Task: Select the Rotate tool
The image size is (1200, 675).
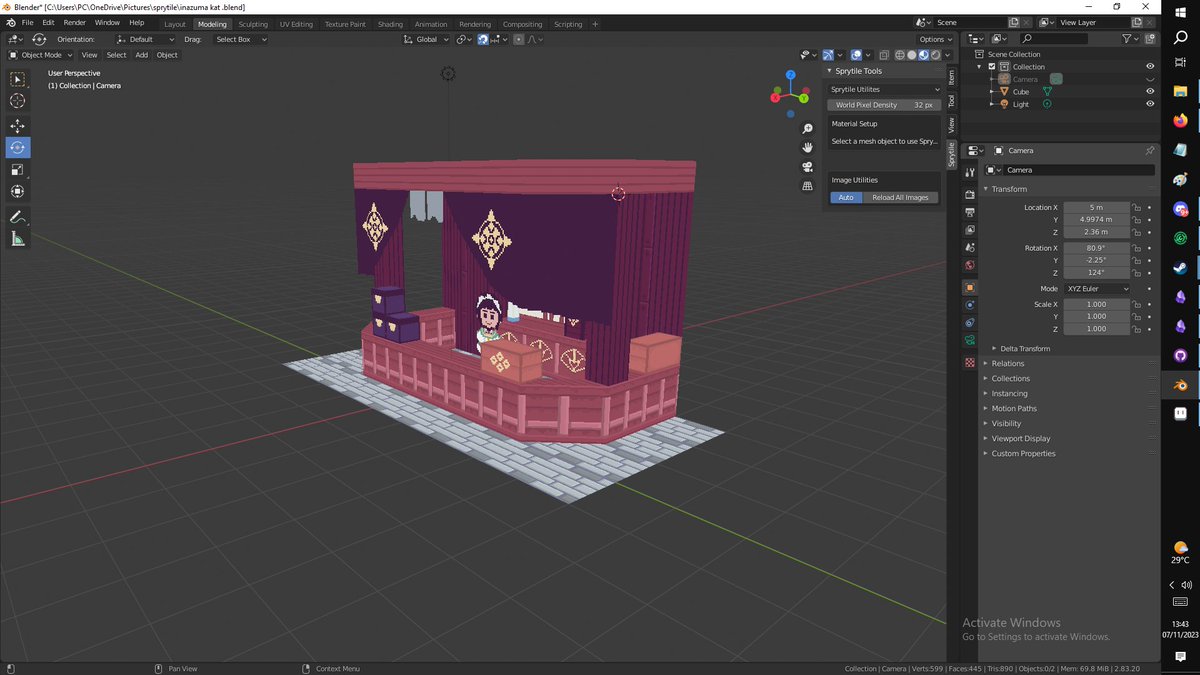Action: 18,148
